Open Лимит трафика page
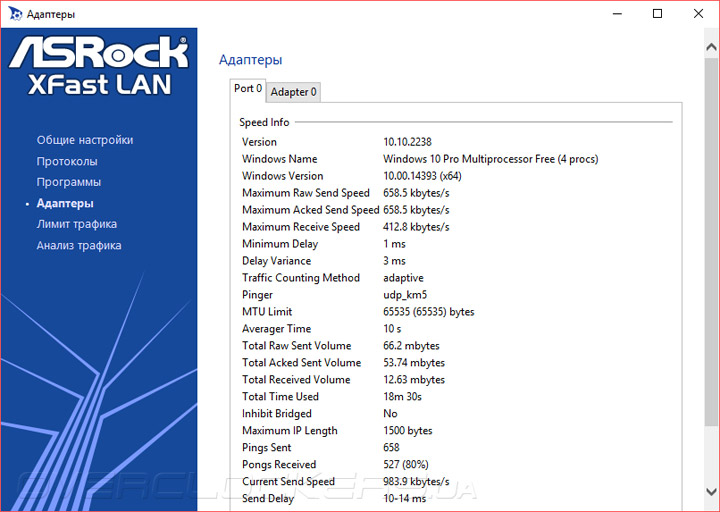 click(x=77, y=224)
